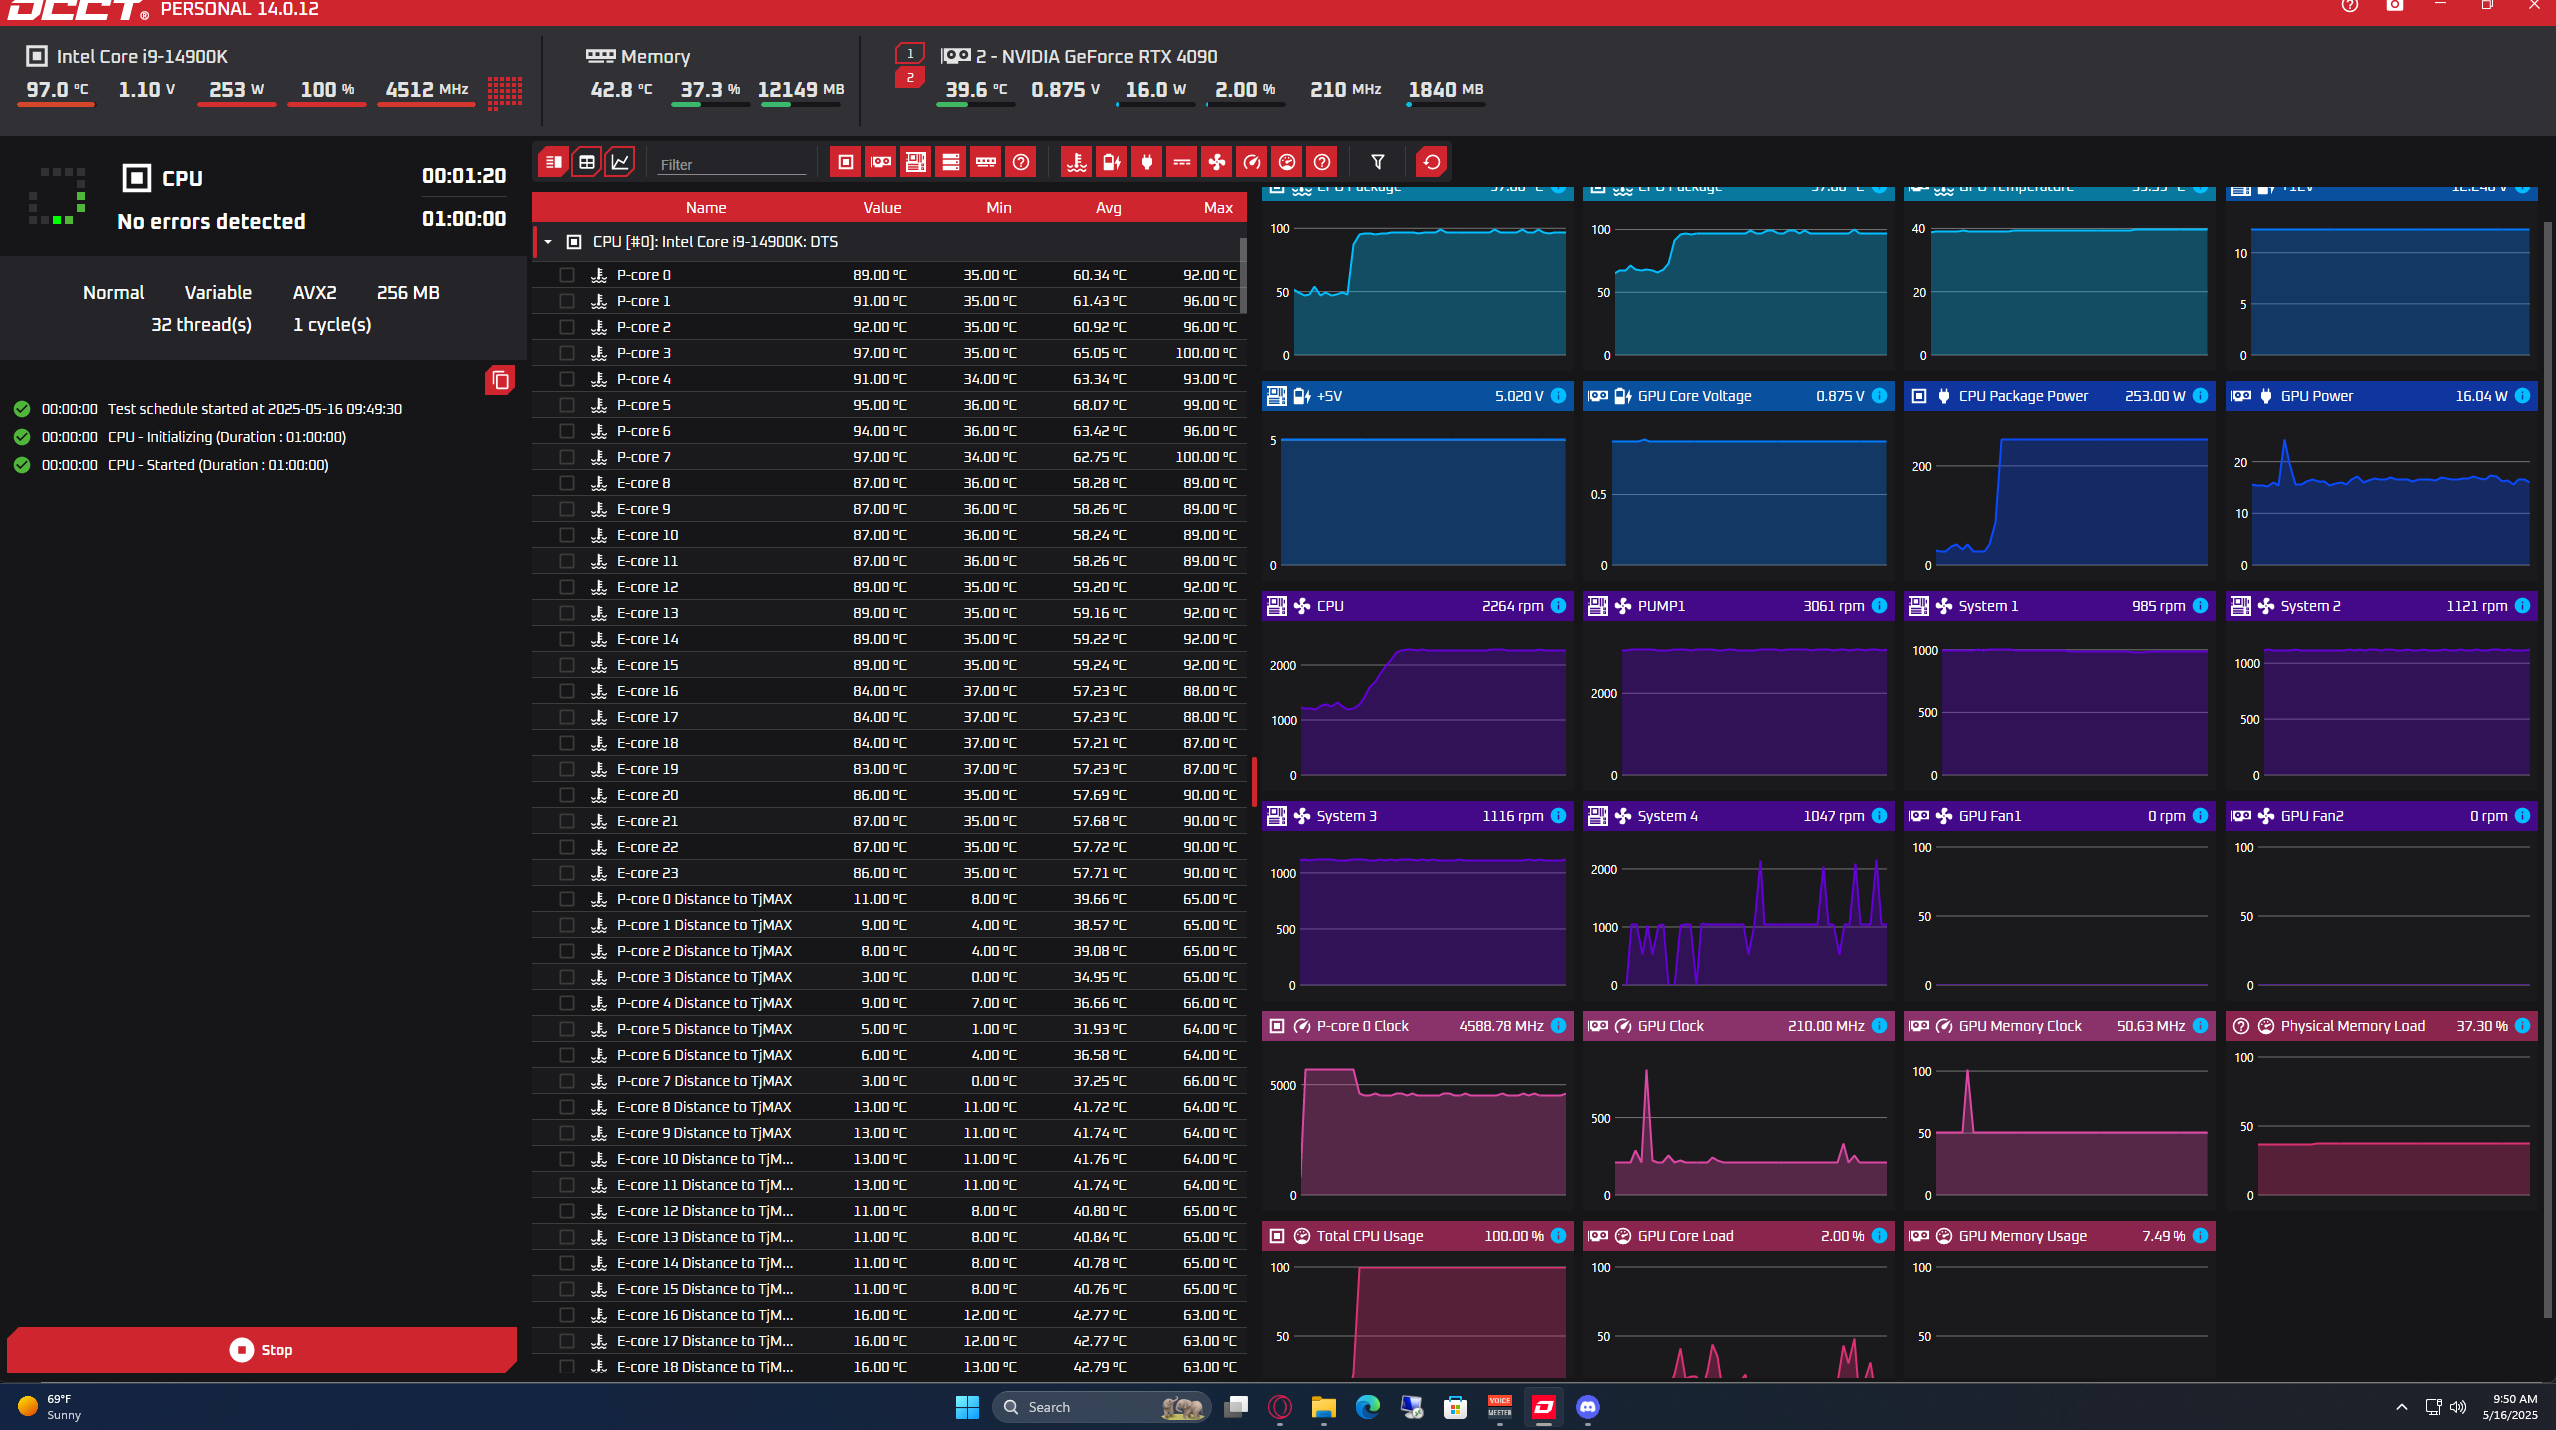Toggle the temperature sensor filter icon
The height and width of the screenshot is (1430, 2556).
pyautogui.click(x=1077, y=162)
